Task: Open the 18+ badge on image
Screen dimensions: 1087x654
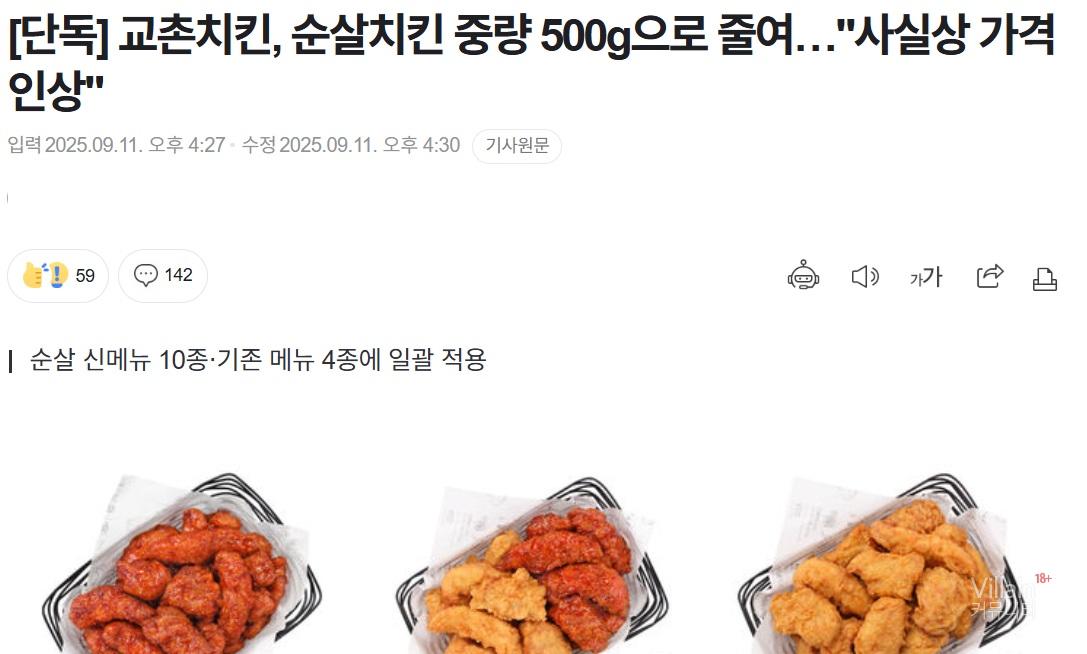Action: pyautogui.click(x=1043, y=578)
